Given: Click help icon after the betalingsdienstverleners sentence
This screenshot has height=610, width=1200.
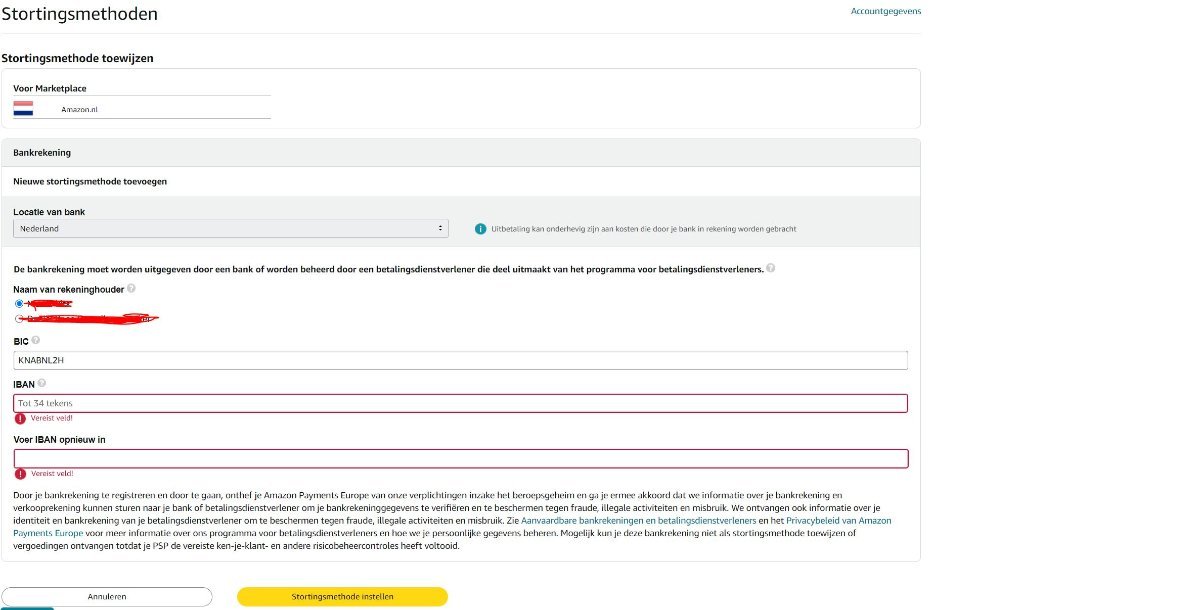Looking at the screenshot, I should (770, 269).
